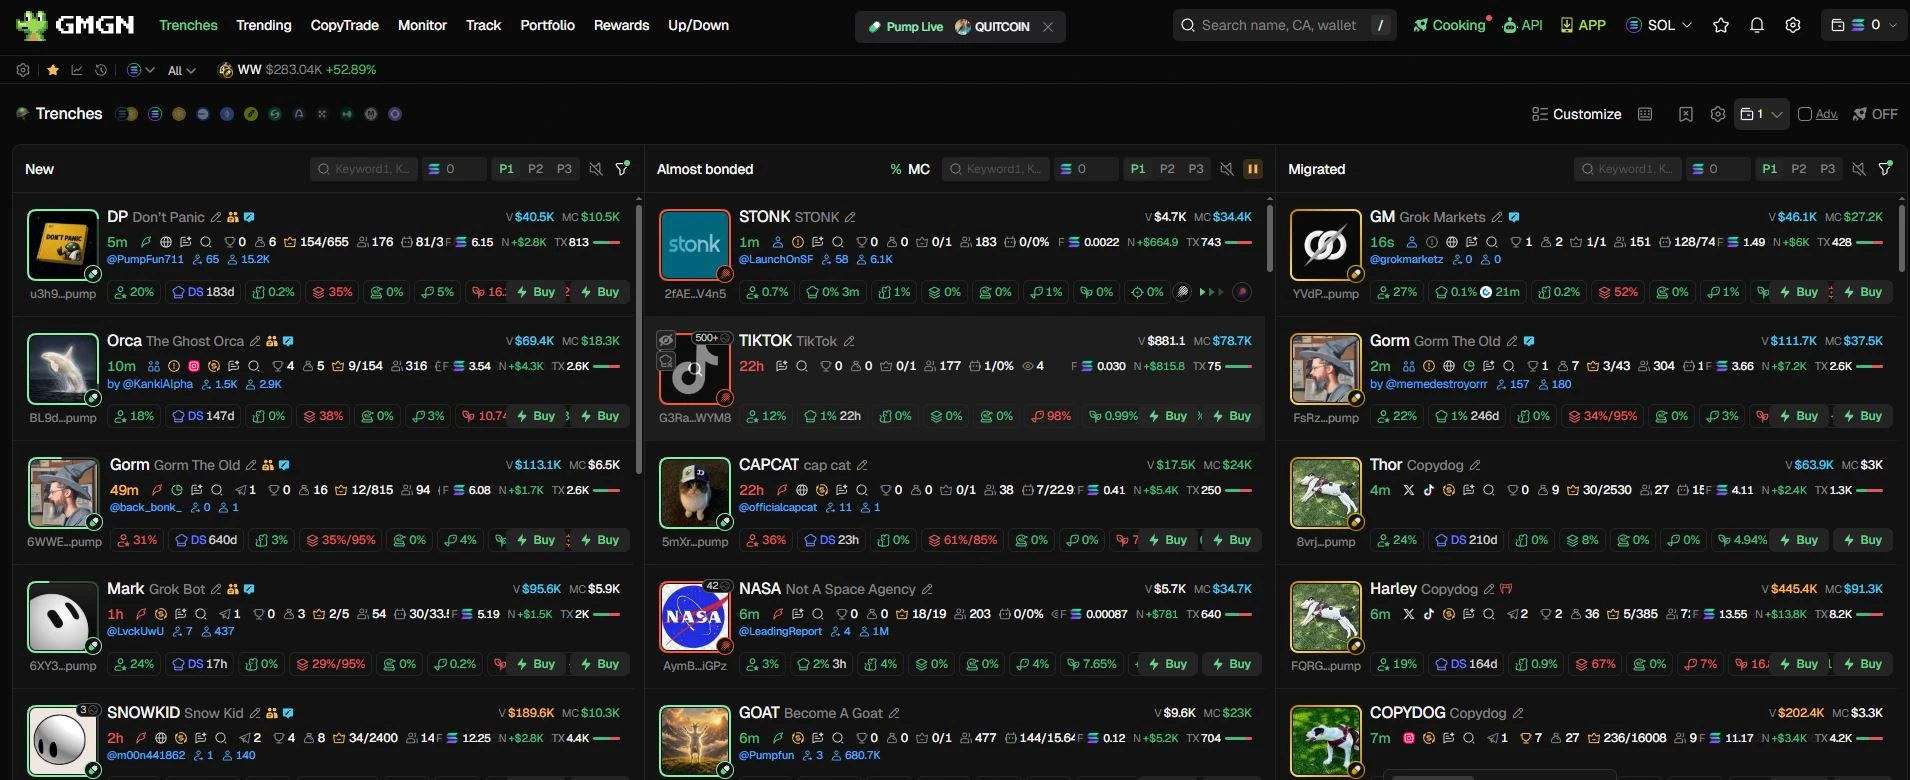Open the wallet count 1 dropdown

1761,114
